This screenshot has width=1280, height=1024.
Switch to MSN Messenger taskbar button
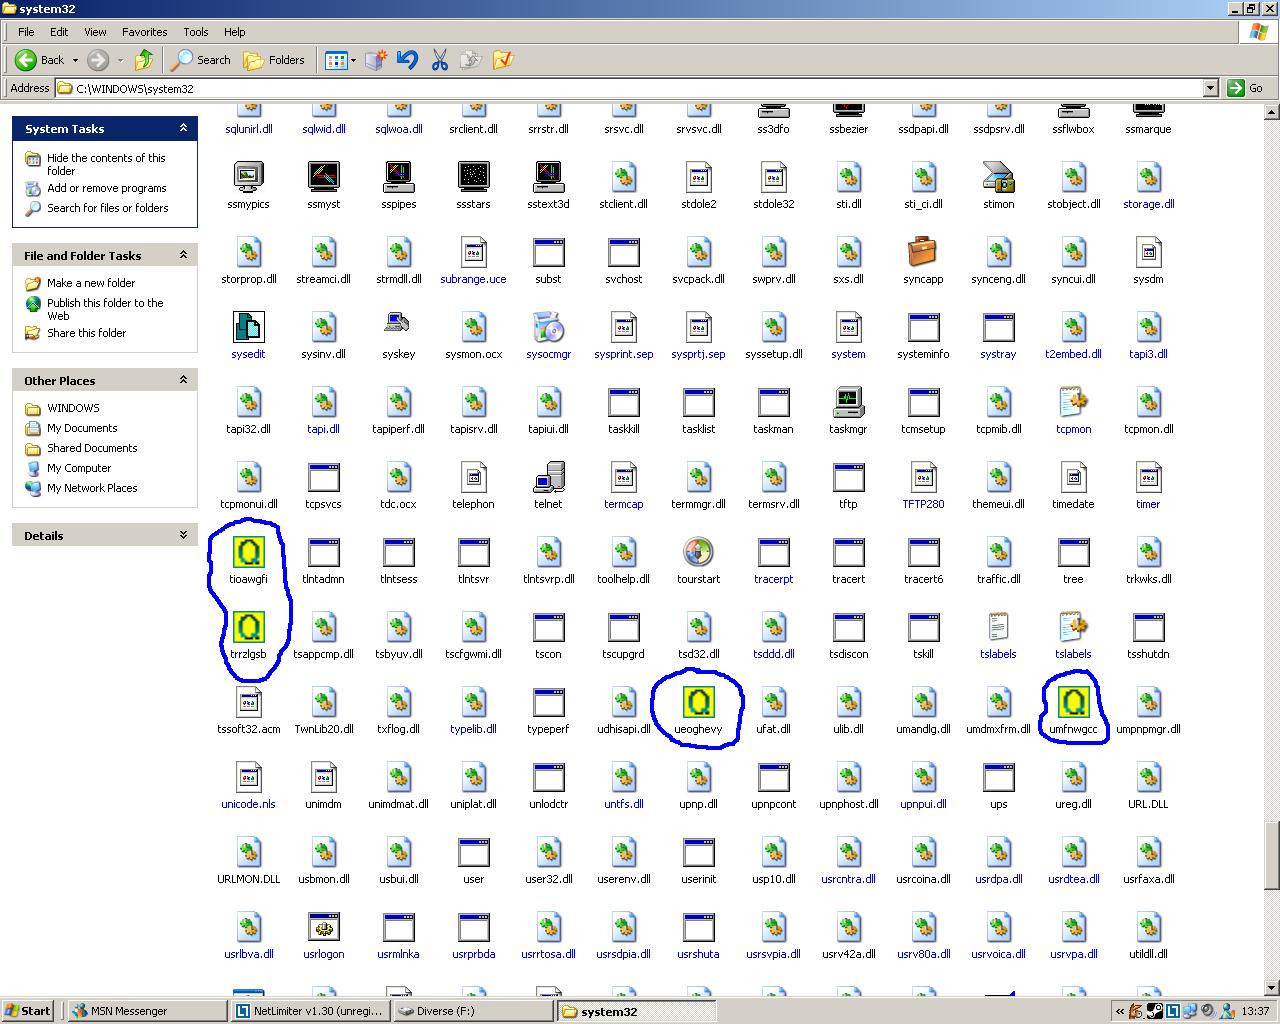(x=147, y=1011)
